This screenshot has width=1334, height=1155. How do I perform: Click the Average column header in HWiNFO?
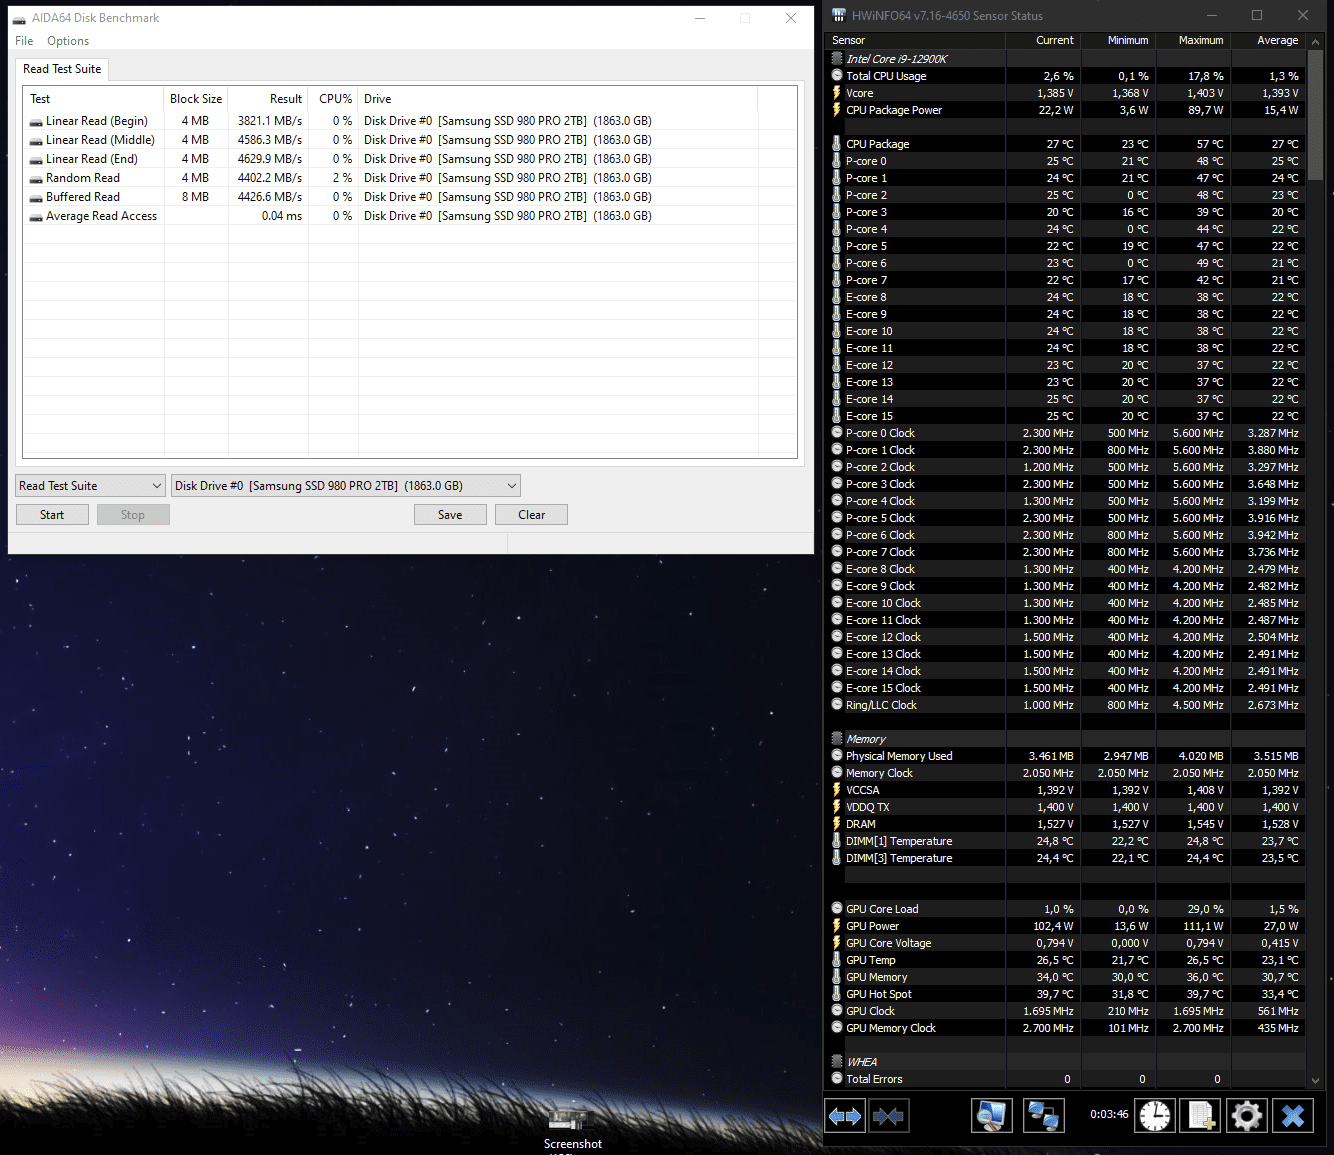point(1268,40)
